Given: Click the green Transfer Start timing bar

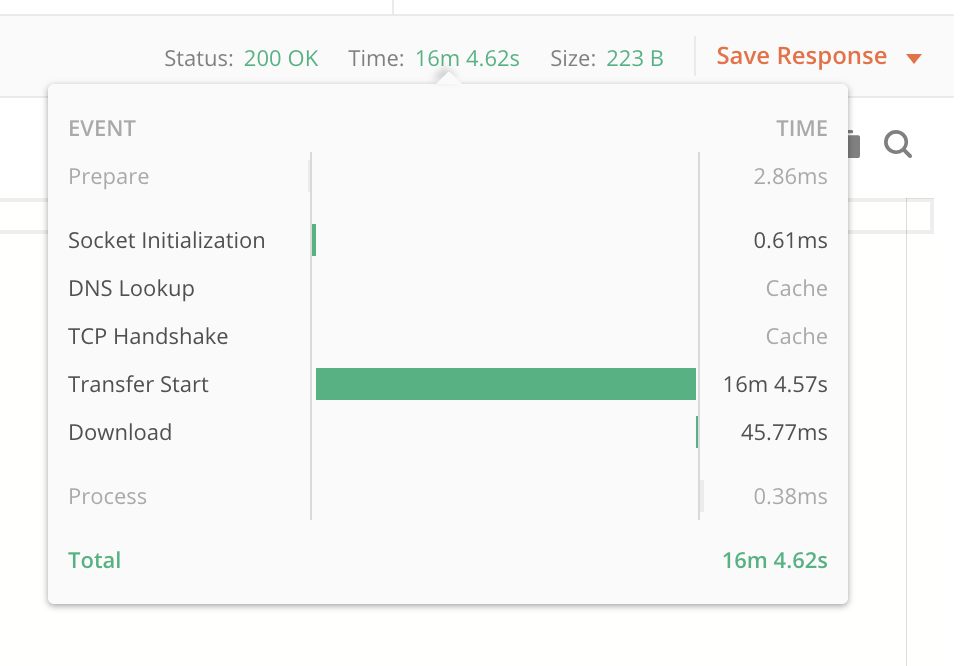Looking at the screenshot, I should click(506, 384).
